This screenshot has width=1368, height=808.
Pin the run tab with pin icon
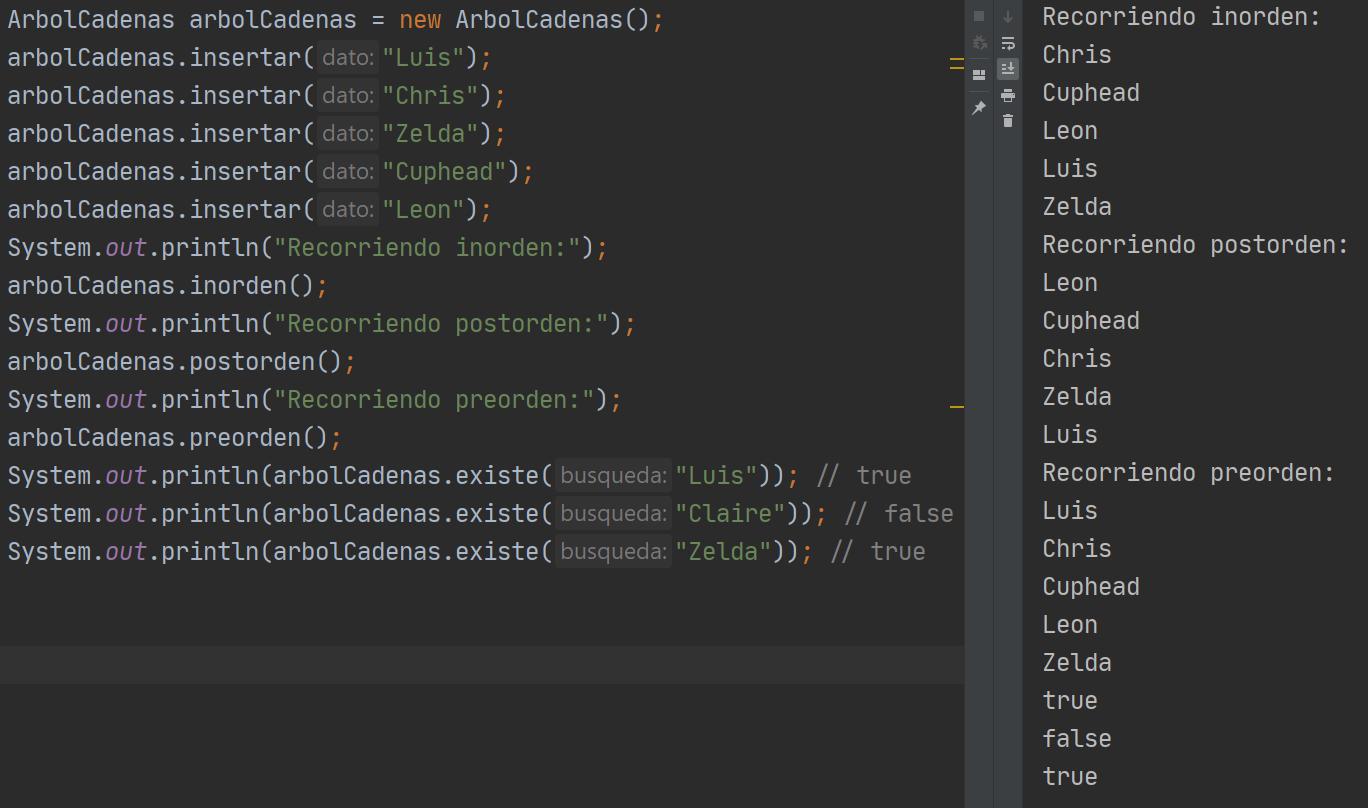[x=979, y=108]
